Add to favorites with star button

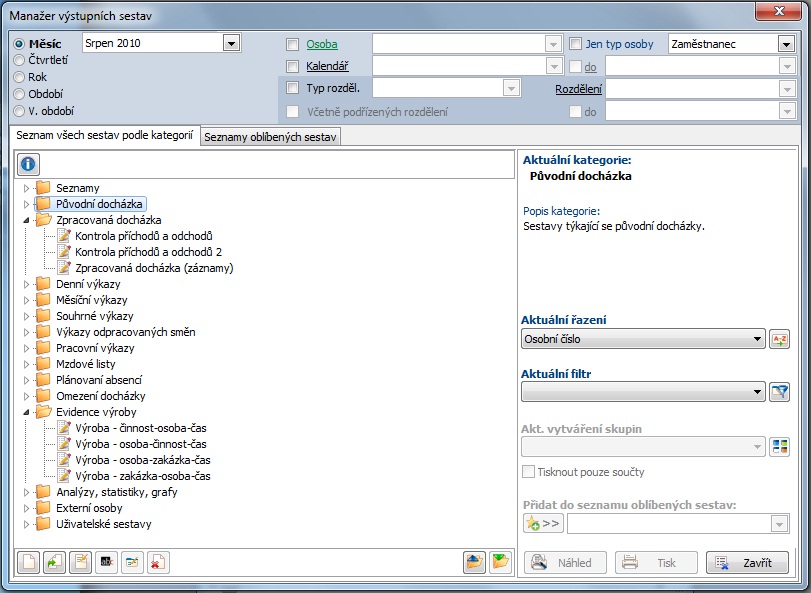(x=543, y=523)
